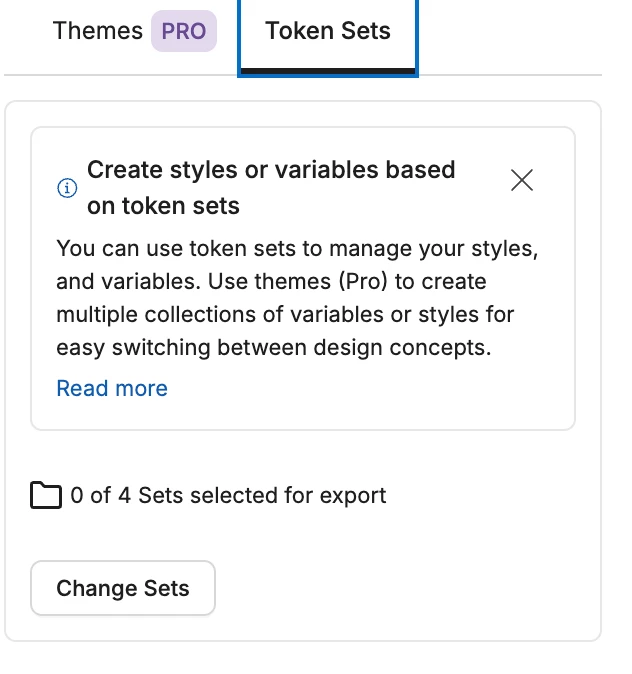Click the 'Create styles or variables' heading
Viewport: 632px width, 674px height.
click(271, 170)
